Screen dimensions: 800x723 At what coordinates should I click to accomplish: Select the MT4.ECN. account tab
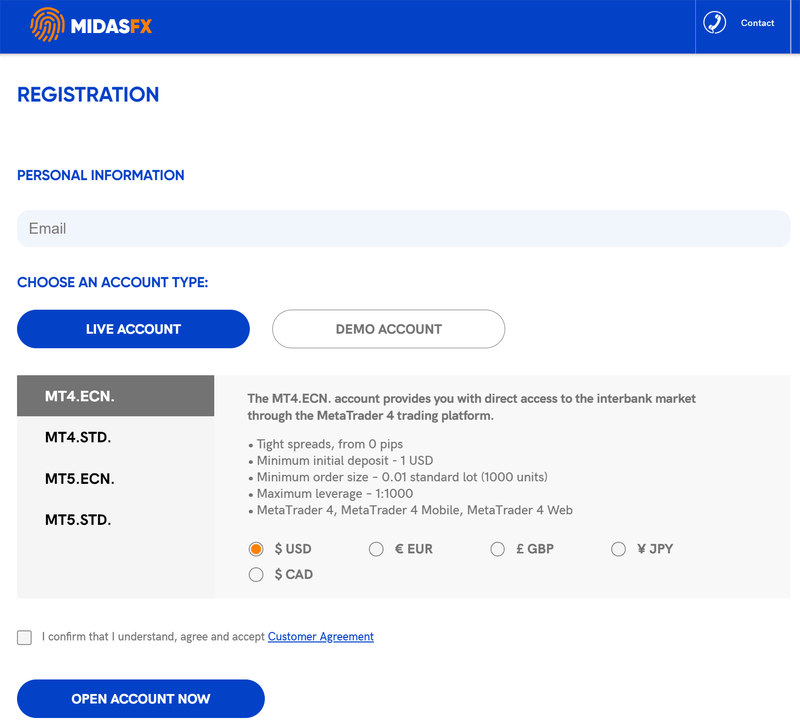point(116,396)
